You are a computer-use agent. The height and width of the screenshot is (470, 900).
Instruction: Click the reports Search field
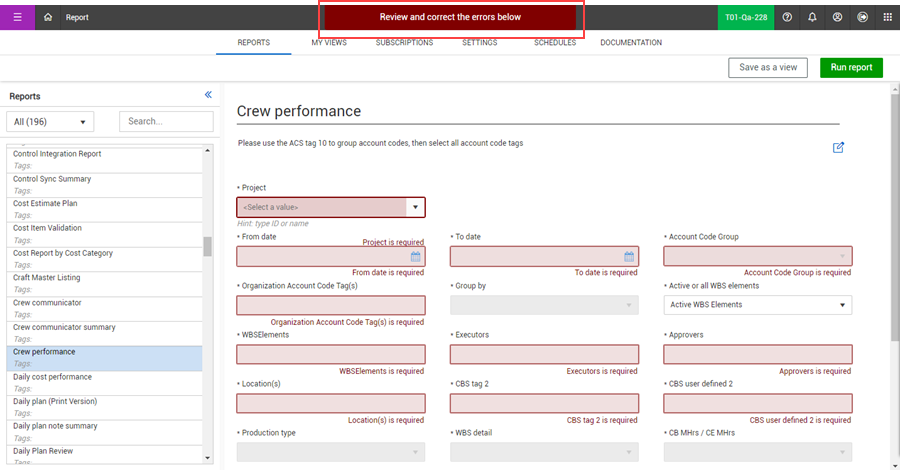[166, 121]
